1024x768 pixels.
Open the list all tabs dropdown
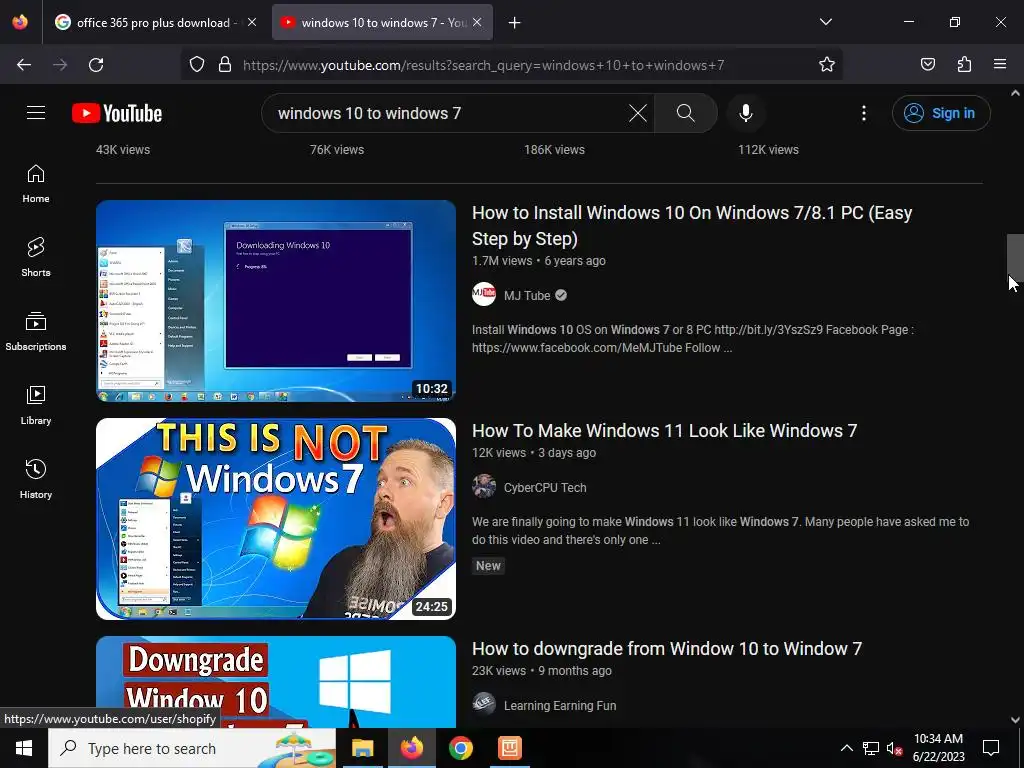click(x=826, y=22)
